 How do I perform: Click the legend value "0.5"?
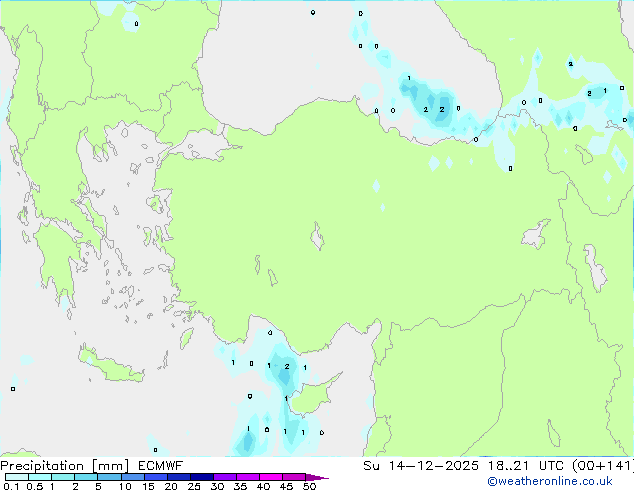click(34, 486)
